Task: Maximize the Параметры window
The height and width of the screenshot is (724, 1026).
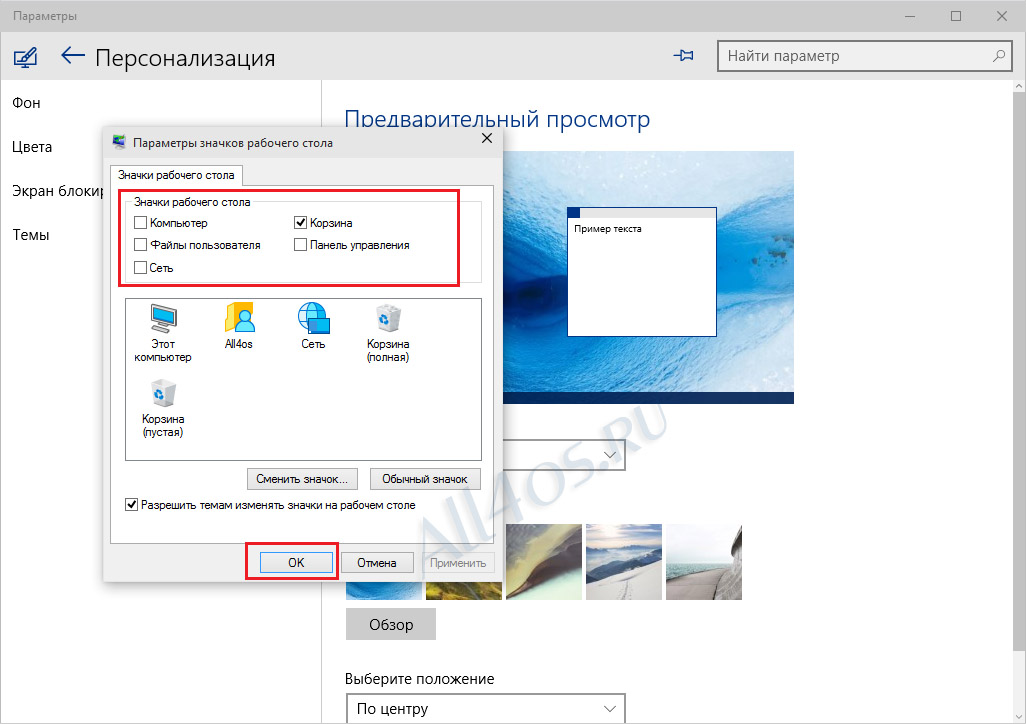Action: 956,16
